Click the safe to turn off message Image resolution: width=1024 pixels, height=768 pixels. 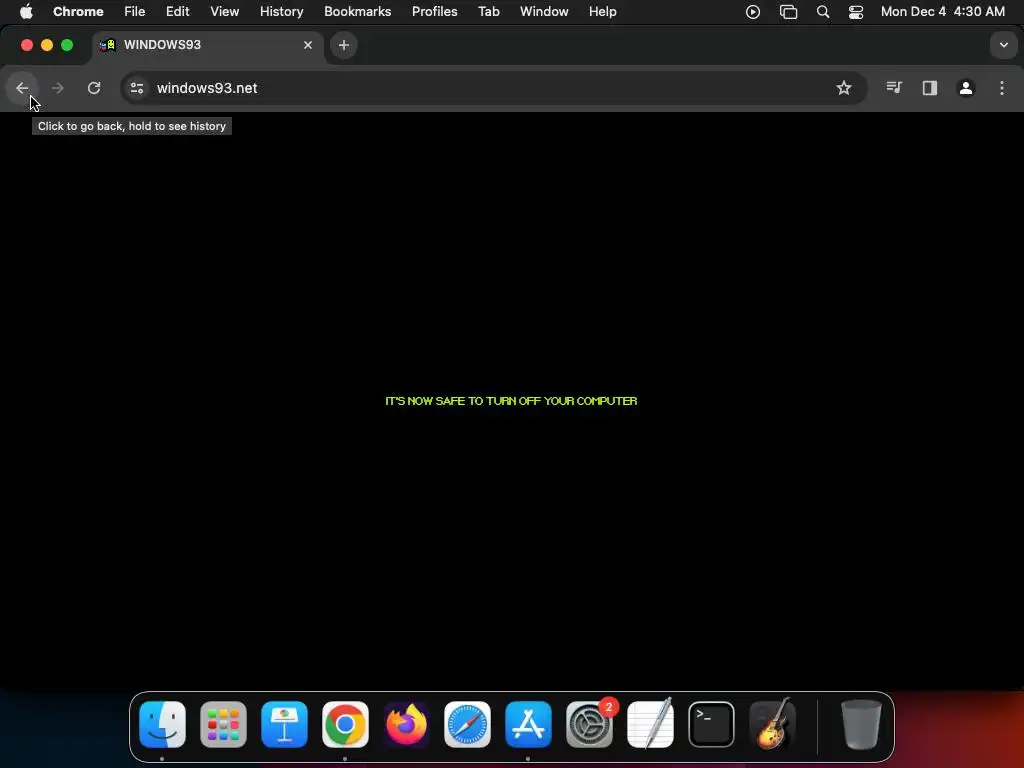(x=511, y=401)
